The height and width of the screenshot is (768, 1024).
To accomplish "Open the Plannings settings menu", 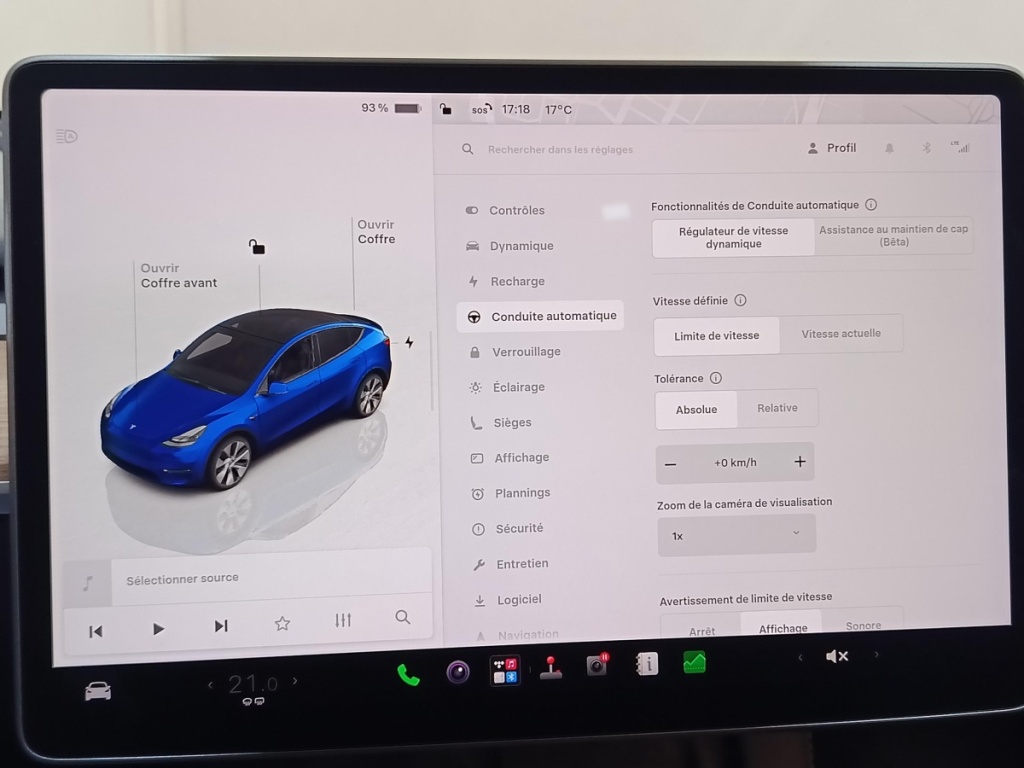I will (x=511, y=493).
